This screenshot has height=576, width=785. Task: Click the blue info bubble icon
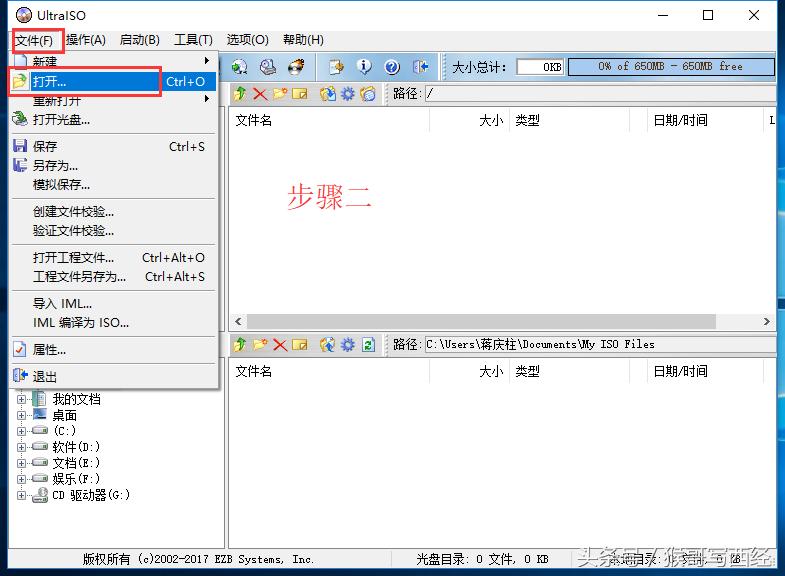(364, 67)
